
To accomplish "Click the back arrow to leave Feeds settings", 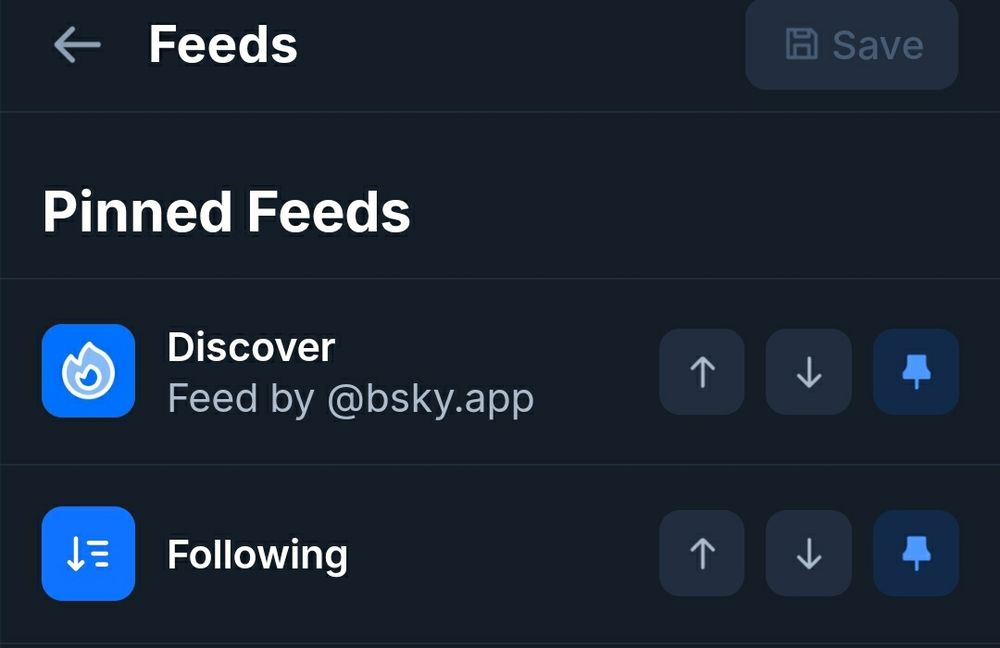I will (x=76, y=44).
